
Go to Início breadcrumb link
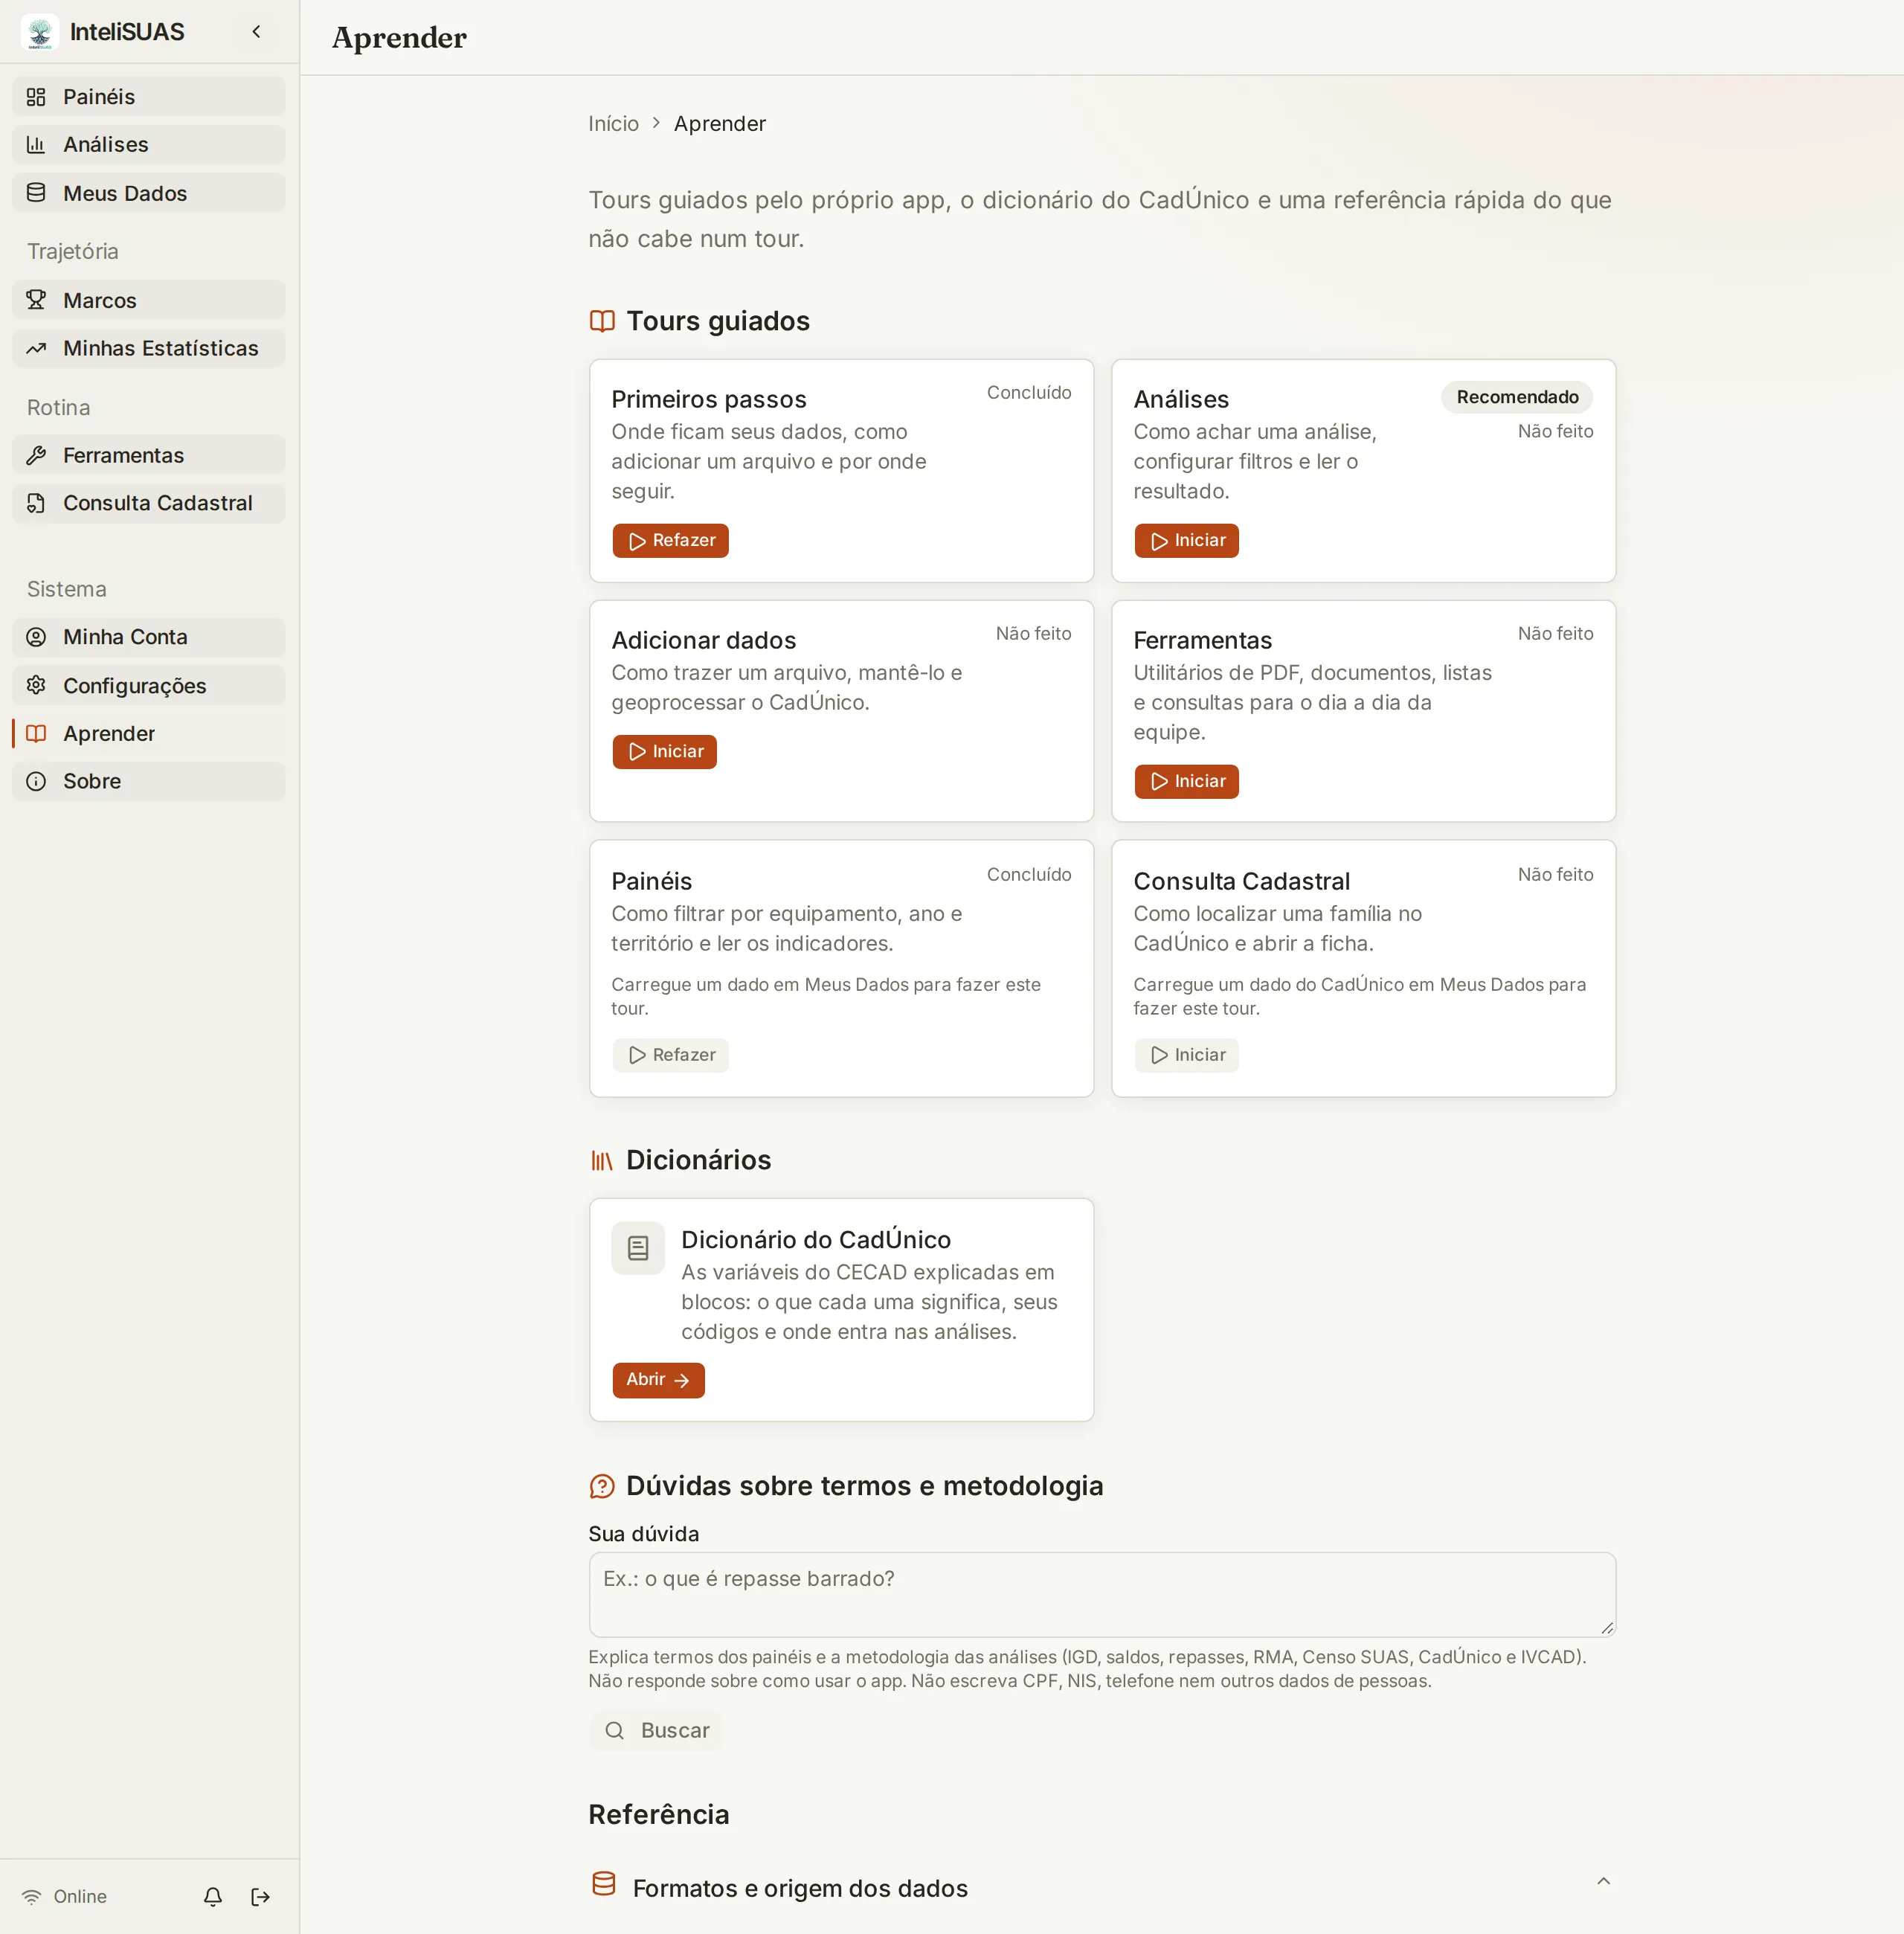(613, 124)
